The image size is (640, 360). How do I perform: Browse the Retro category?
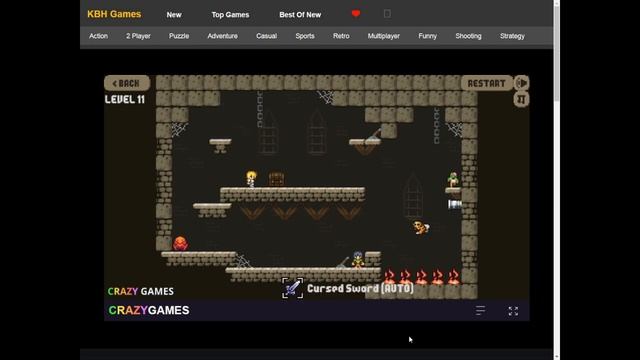(341, 36)
